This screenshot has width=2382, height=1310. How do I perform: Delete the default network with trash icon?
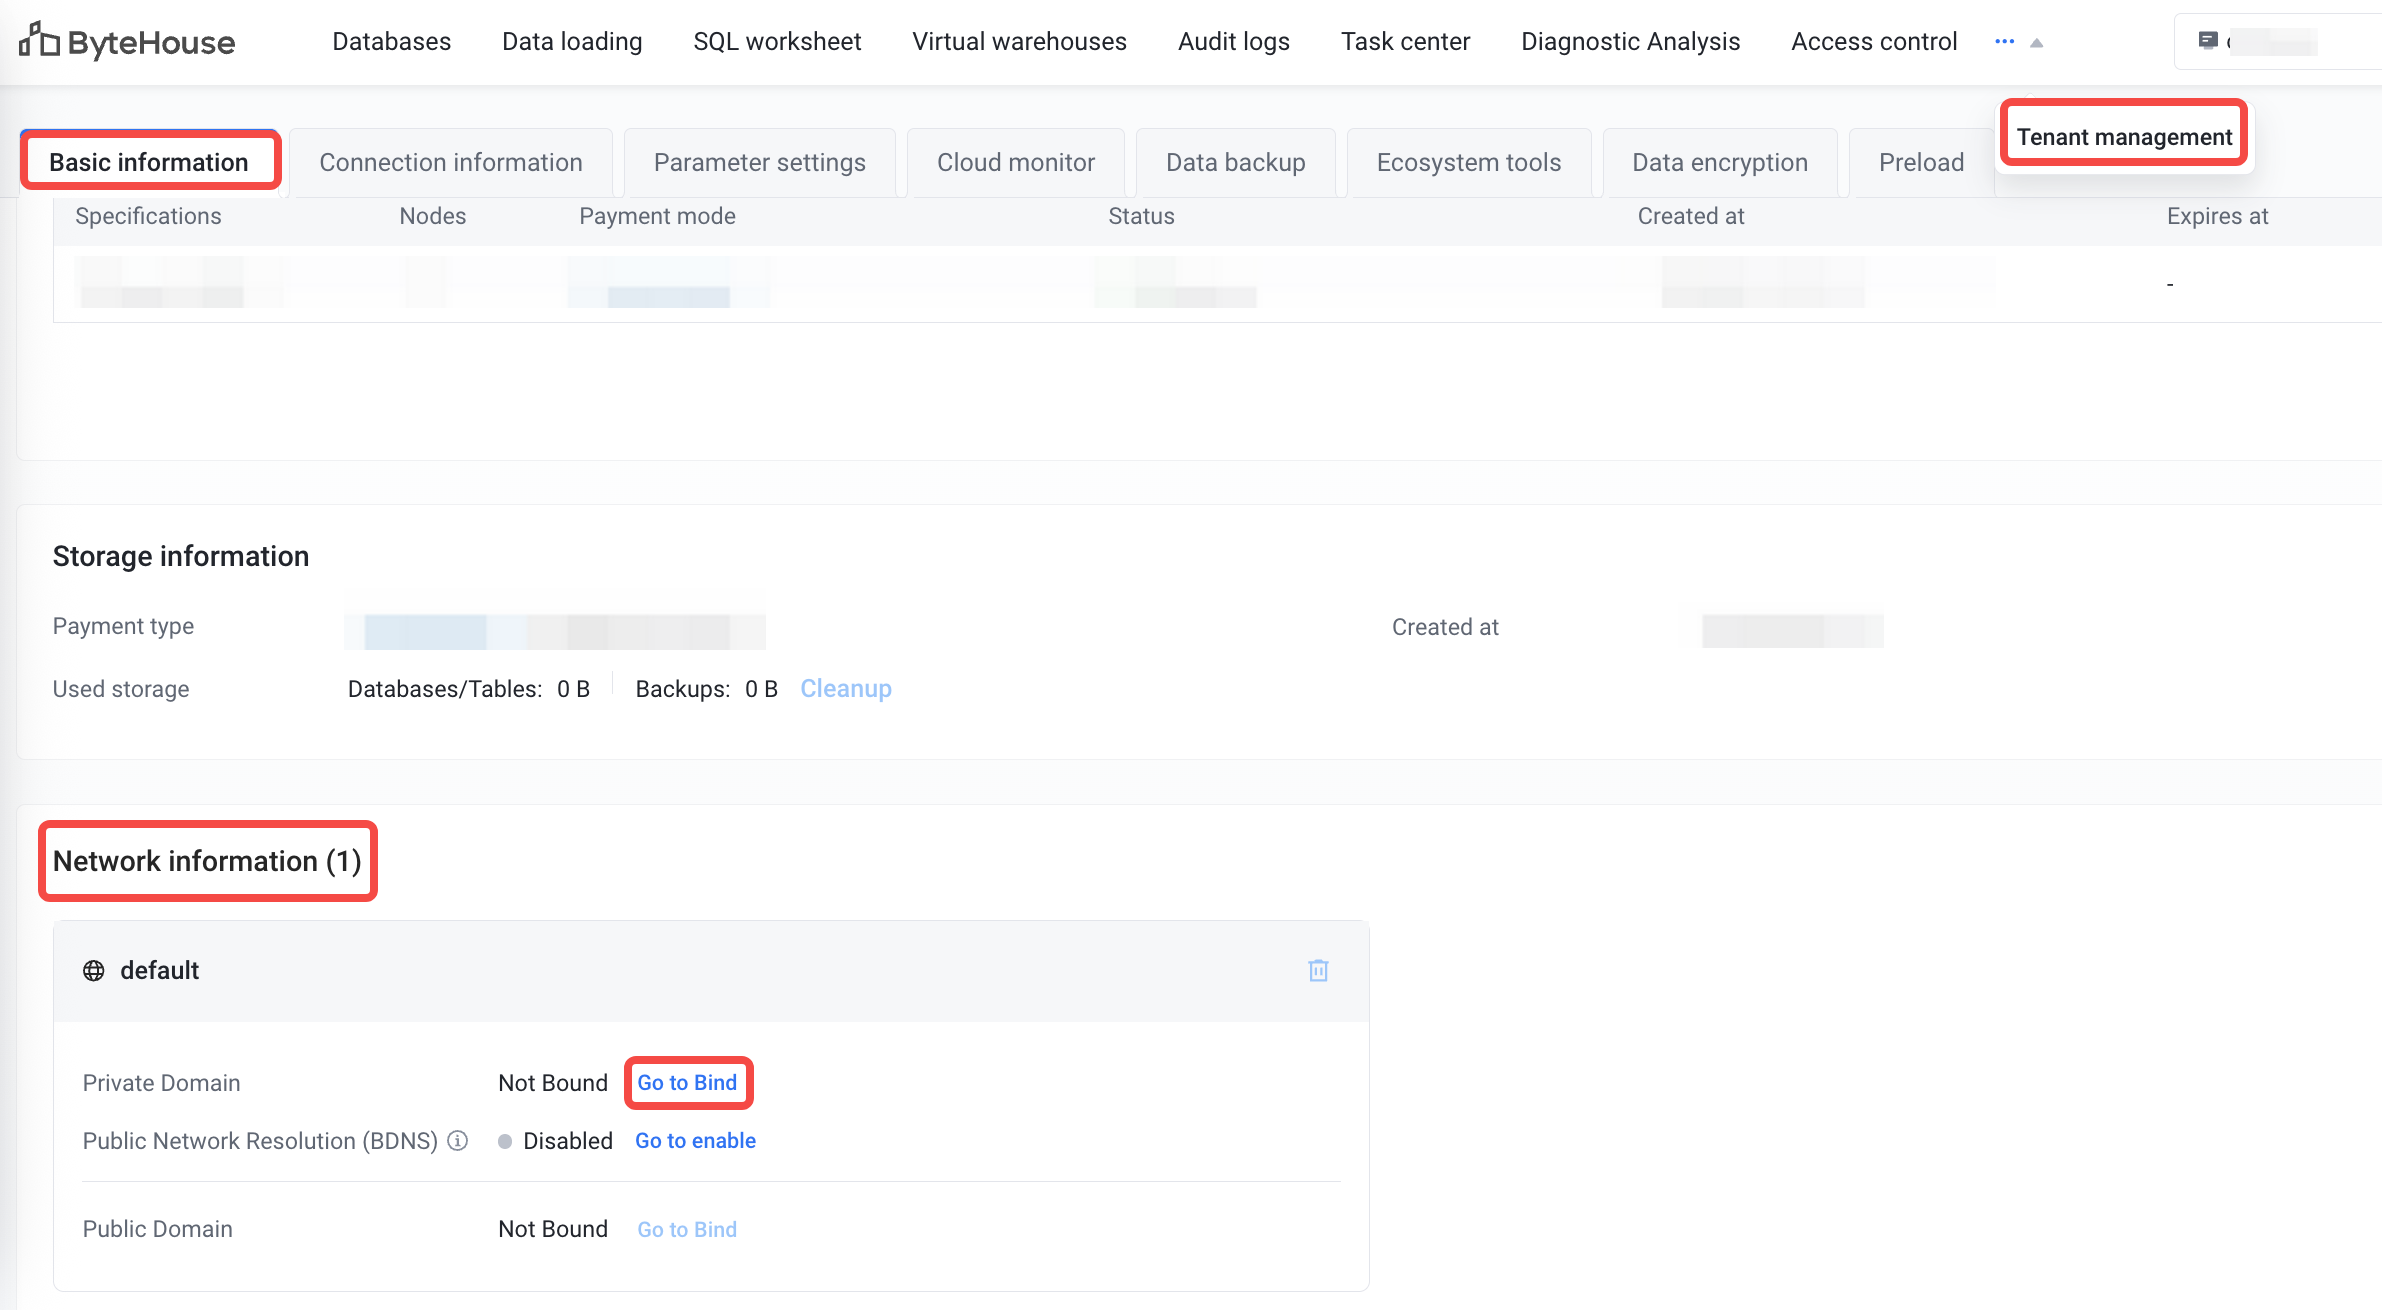[1318, 970]
